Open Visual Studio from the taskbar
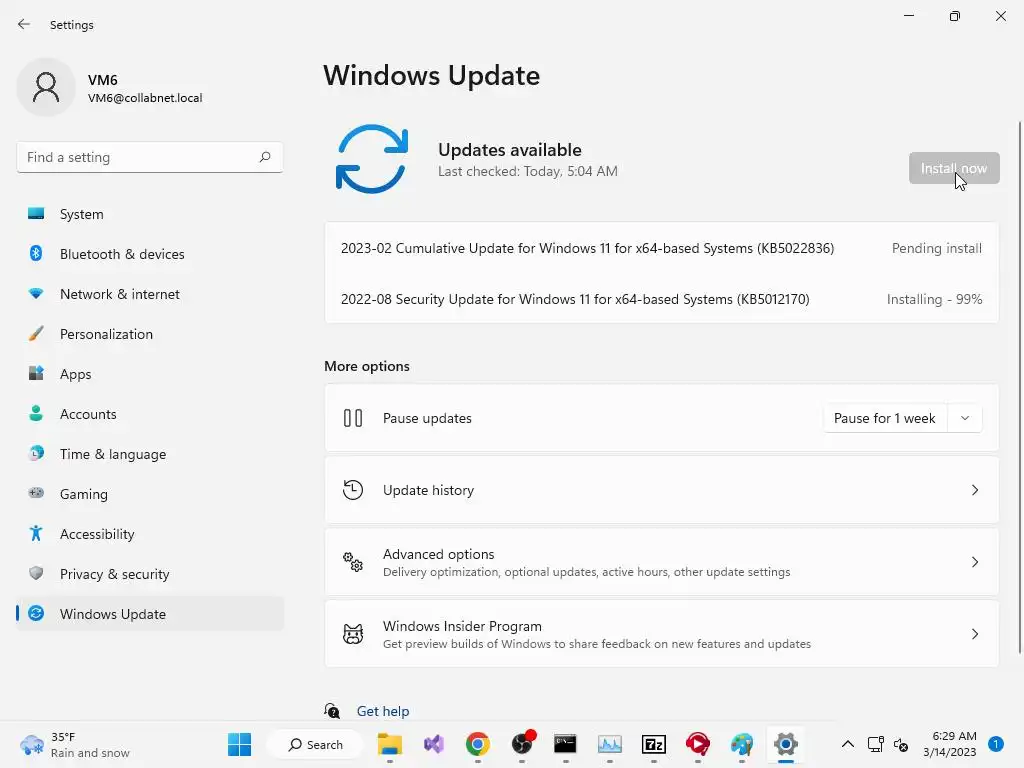Viewport: 1024px width, 768px height. coord(434,744)
